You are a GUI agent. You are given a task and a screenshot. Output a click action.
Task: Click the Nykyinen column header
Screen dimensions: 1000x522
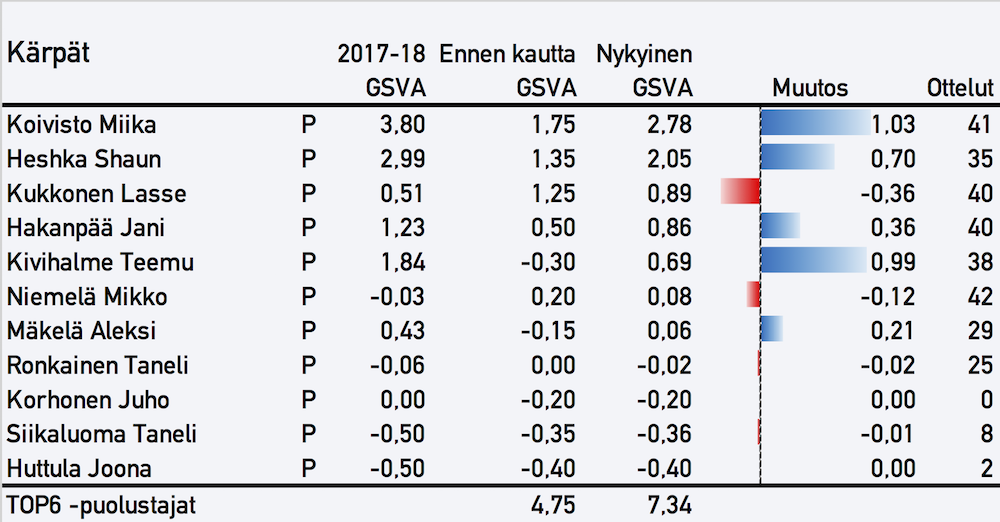tap(644, 54)
